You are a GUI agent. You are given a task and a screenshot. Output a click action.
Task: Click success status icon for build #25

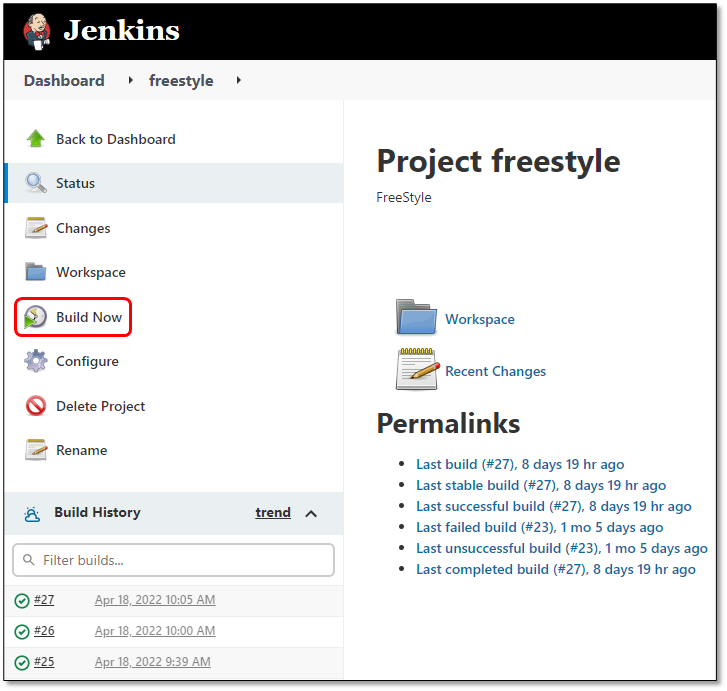[22, 663]
